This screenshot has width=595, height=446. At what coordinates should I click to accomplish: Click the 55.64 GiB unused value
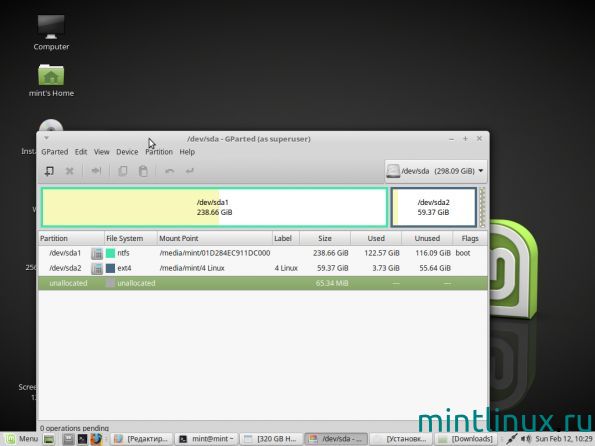(x=435, y=268)
